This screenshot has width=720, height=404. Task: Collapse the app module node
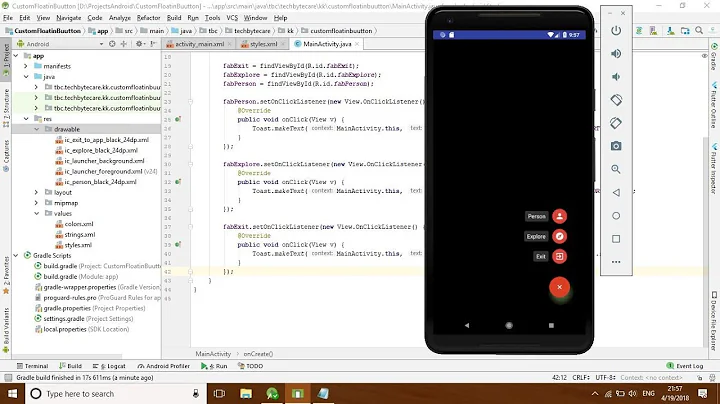[16, 56]
